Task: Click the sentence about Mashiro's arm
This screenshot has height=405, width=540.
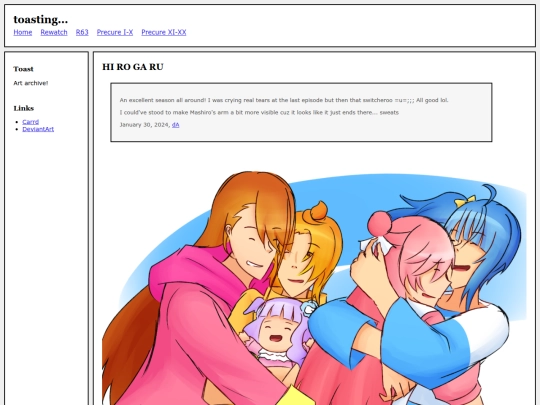Action: 259,112
